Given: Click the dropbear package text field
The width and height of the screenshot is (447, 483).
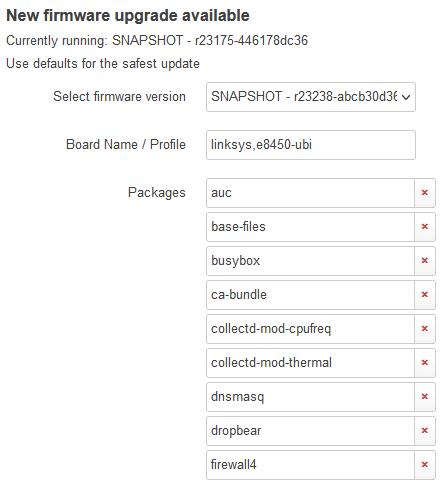Looking at the screenshot, I should [310, 431].
